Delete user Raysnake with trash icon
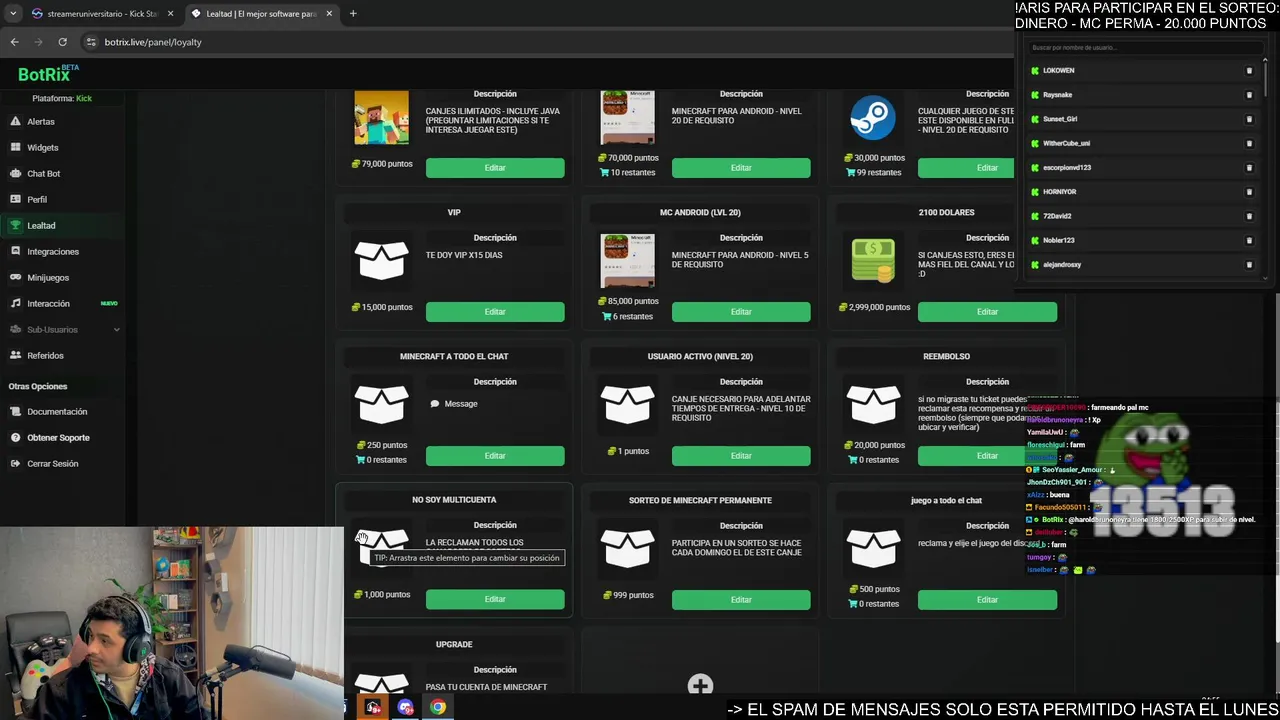1280x720 pixels. 1249,95
